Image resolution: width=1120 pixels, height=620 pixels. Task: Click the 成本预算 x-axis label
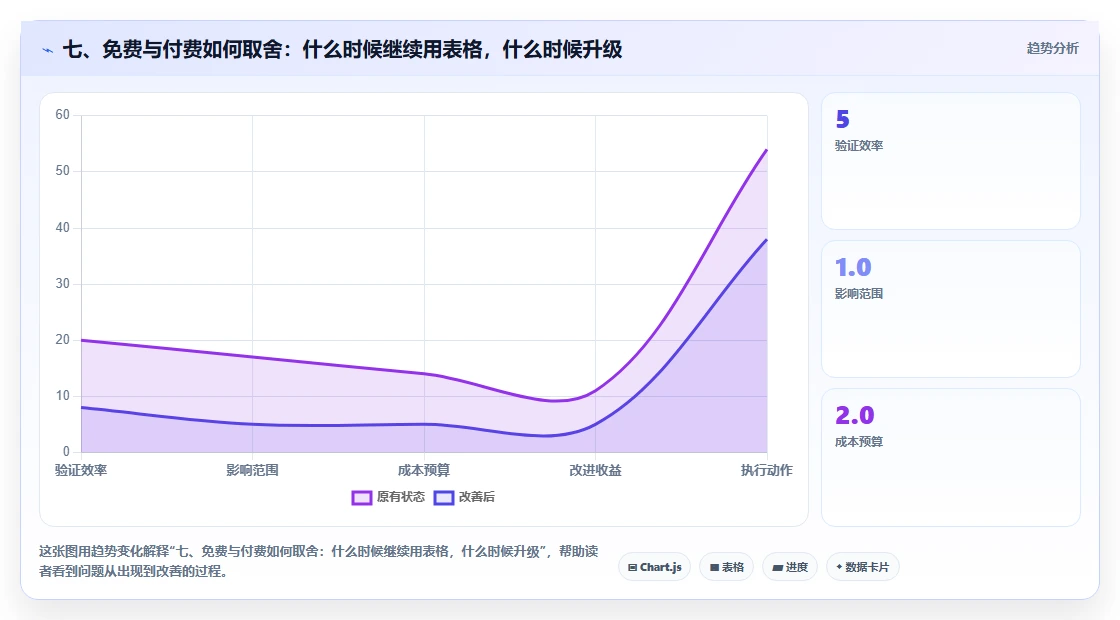click(424, 470)
